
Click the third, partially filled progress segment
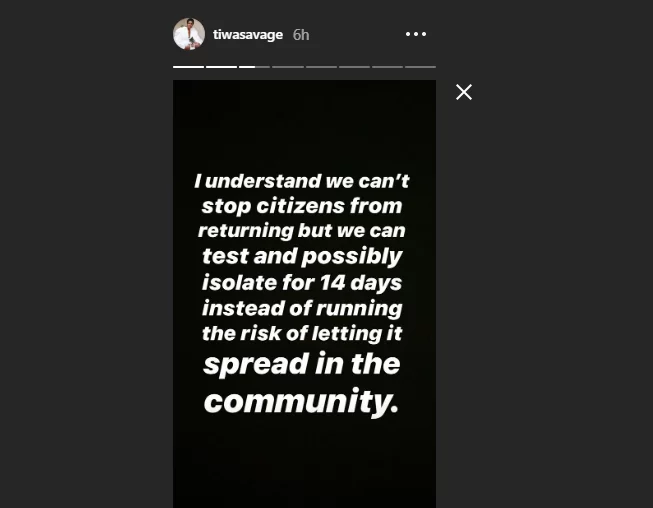pos(254,66)
